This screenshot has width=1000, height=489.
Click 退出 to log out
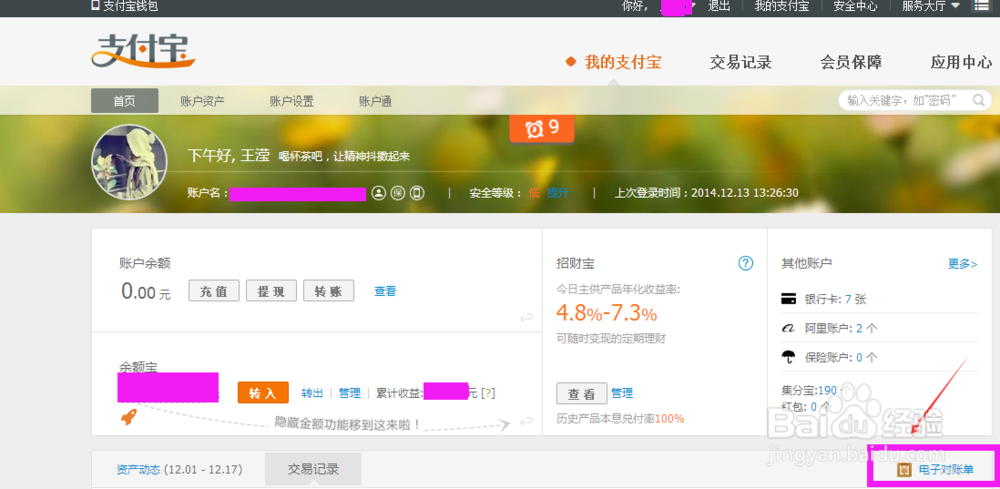coord(718,6)
